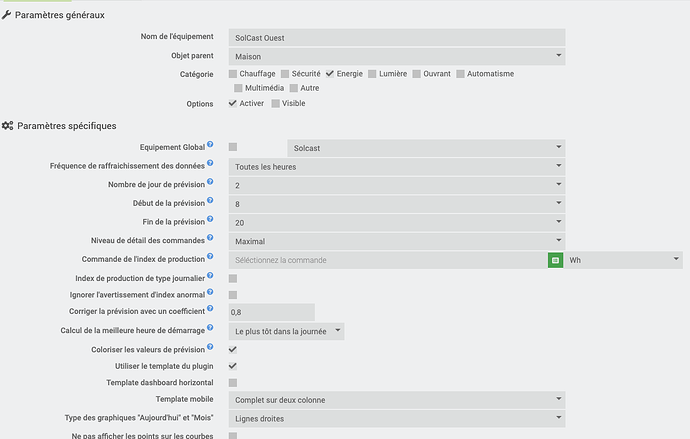Click help icon for Niveau de détail des commandes
The image size is (690, 439).
coord(210,238)
